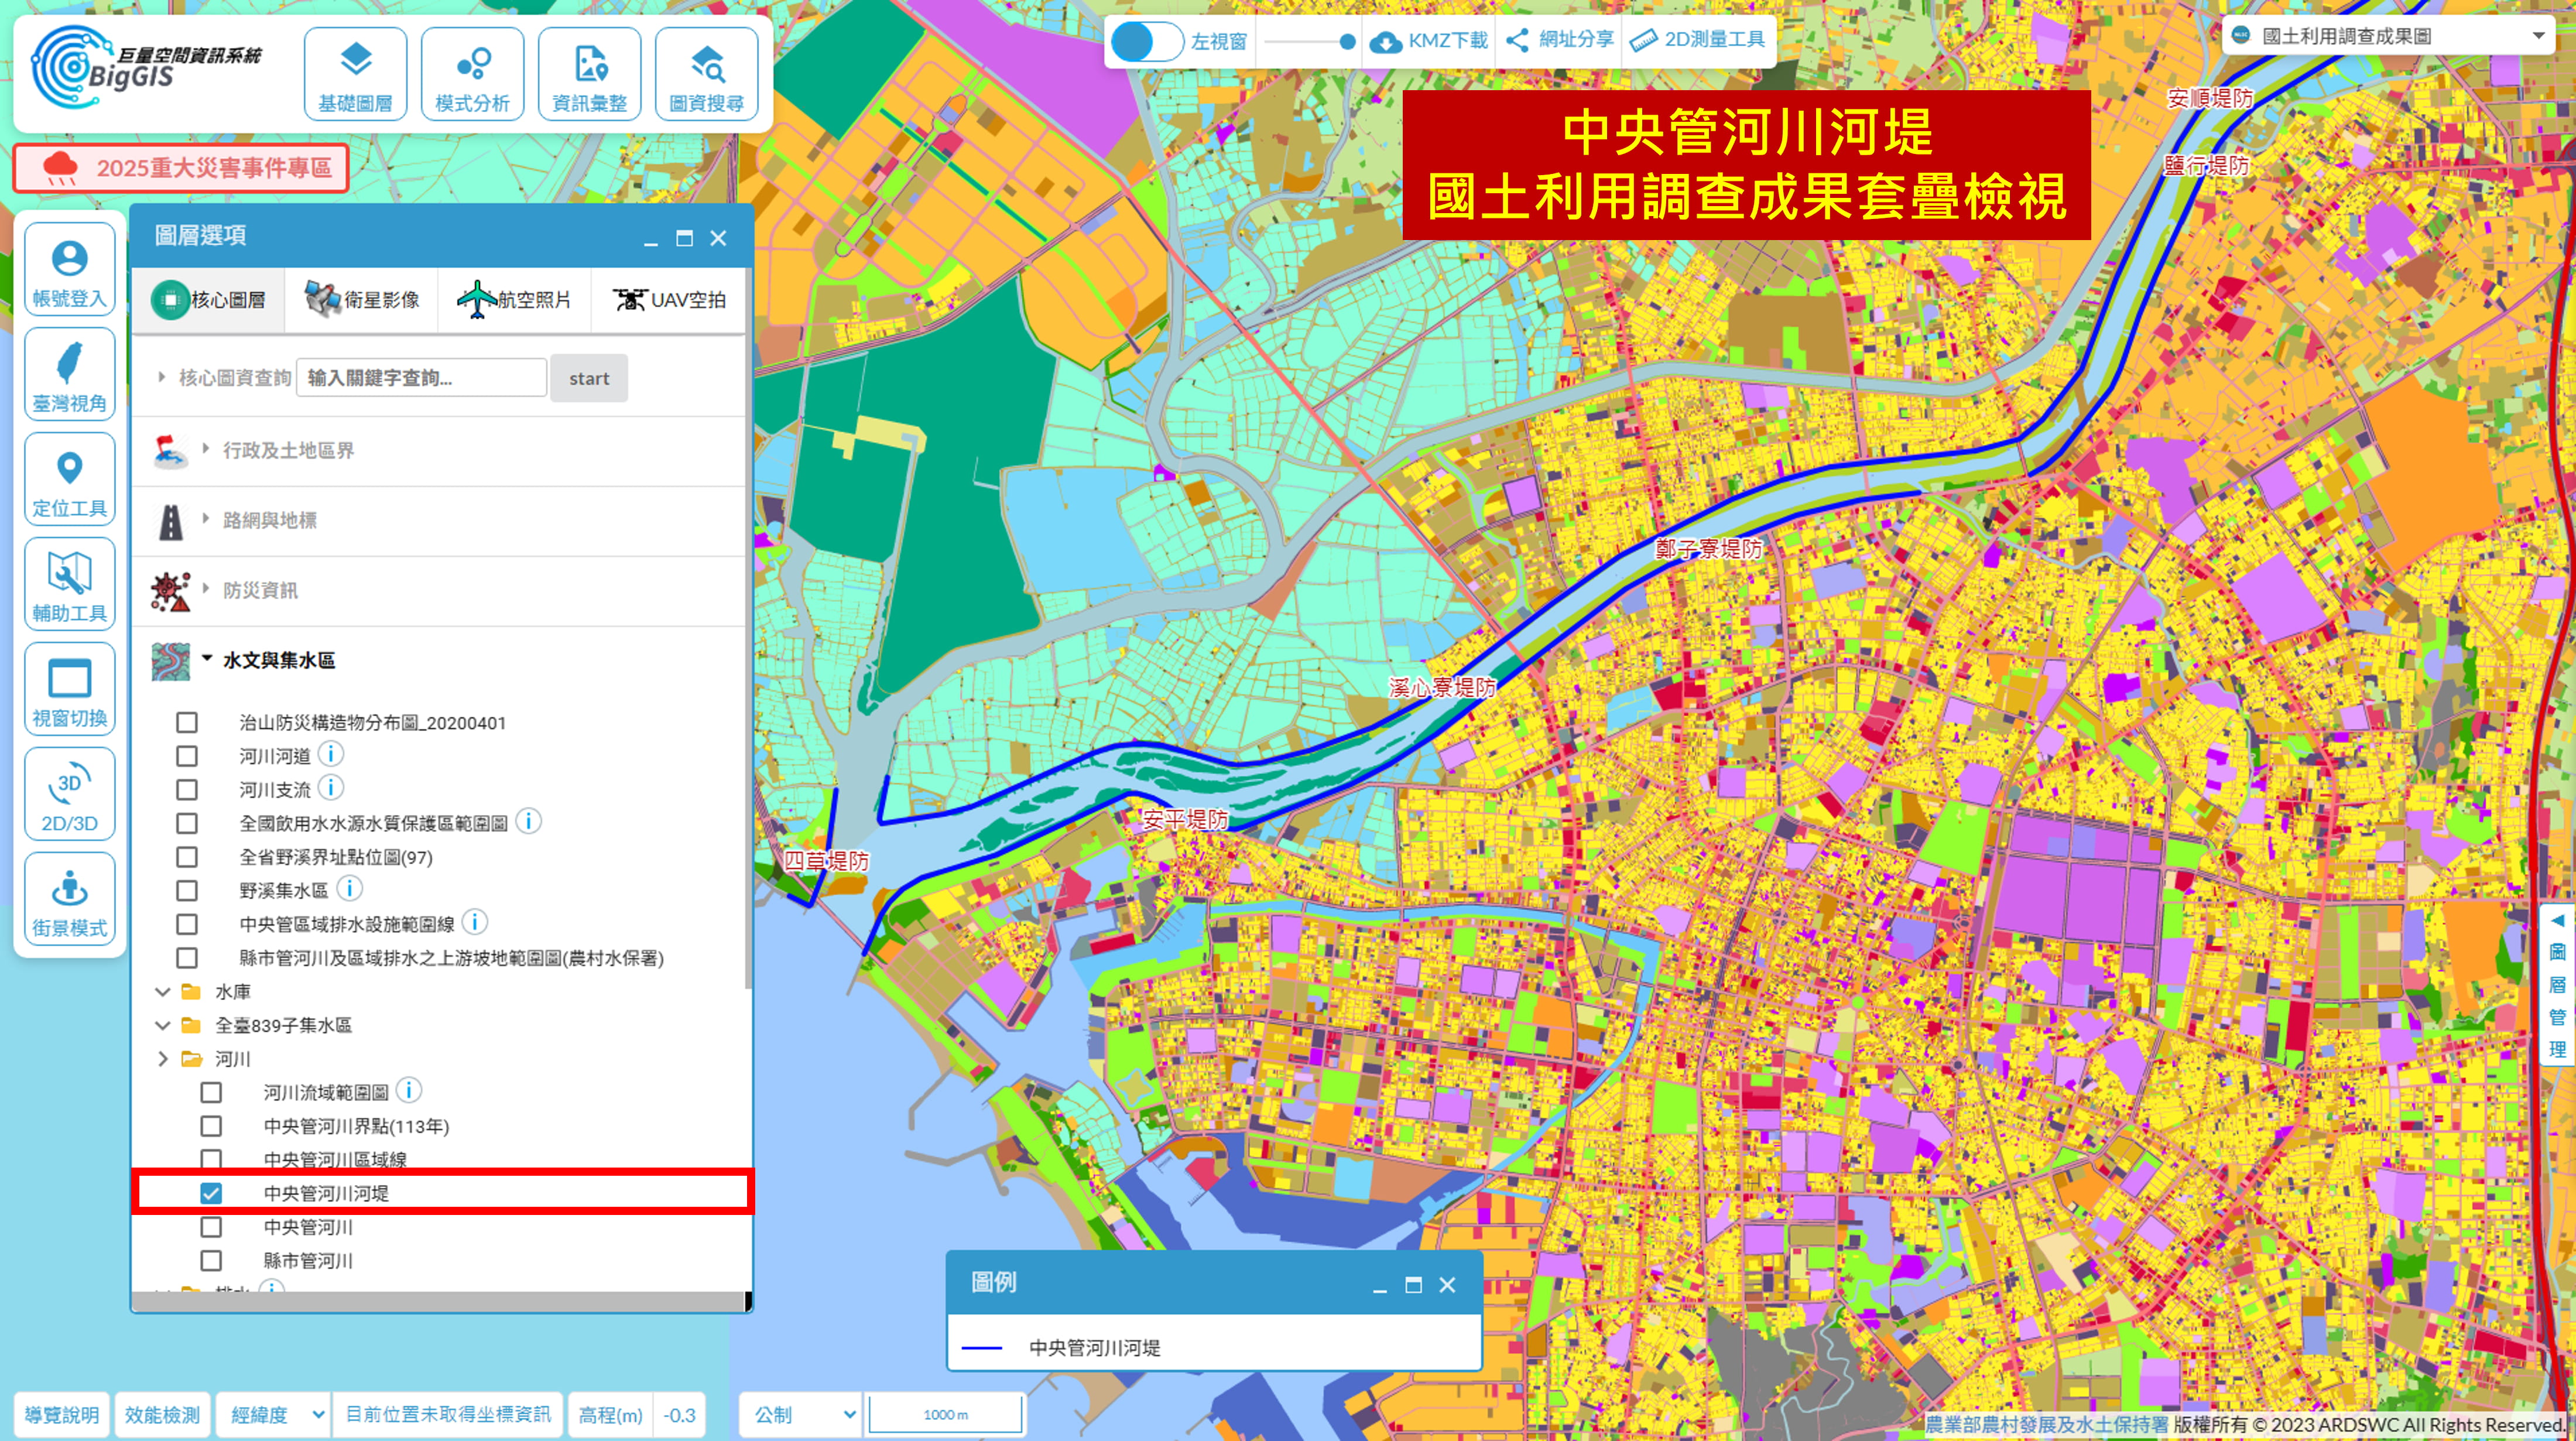This screenshot has width=2576, height=1441.
Task: Enable the 河川支流 layer checkbox
Action: coord(187,790)
